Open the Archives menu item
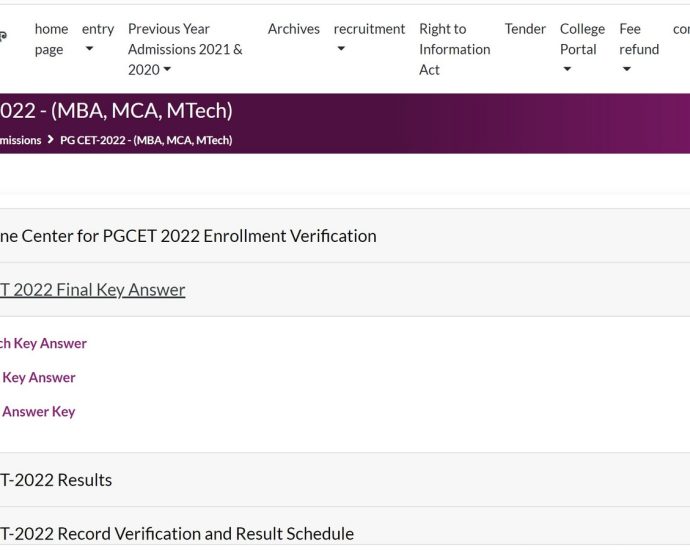The image size is (690, 550). point(294,29)
